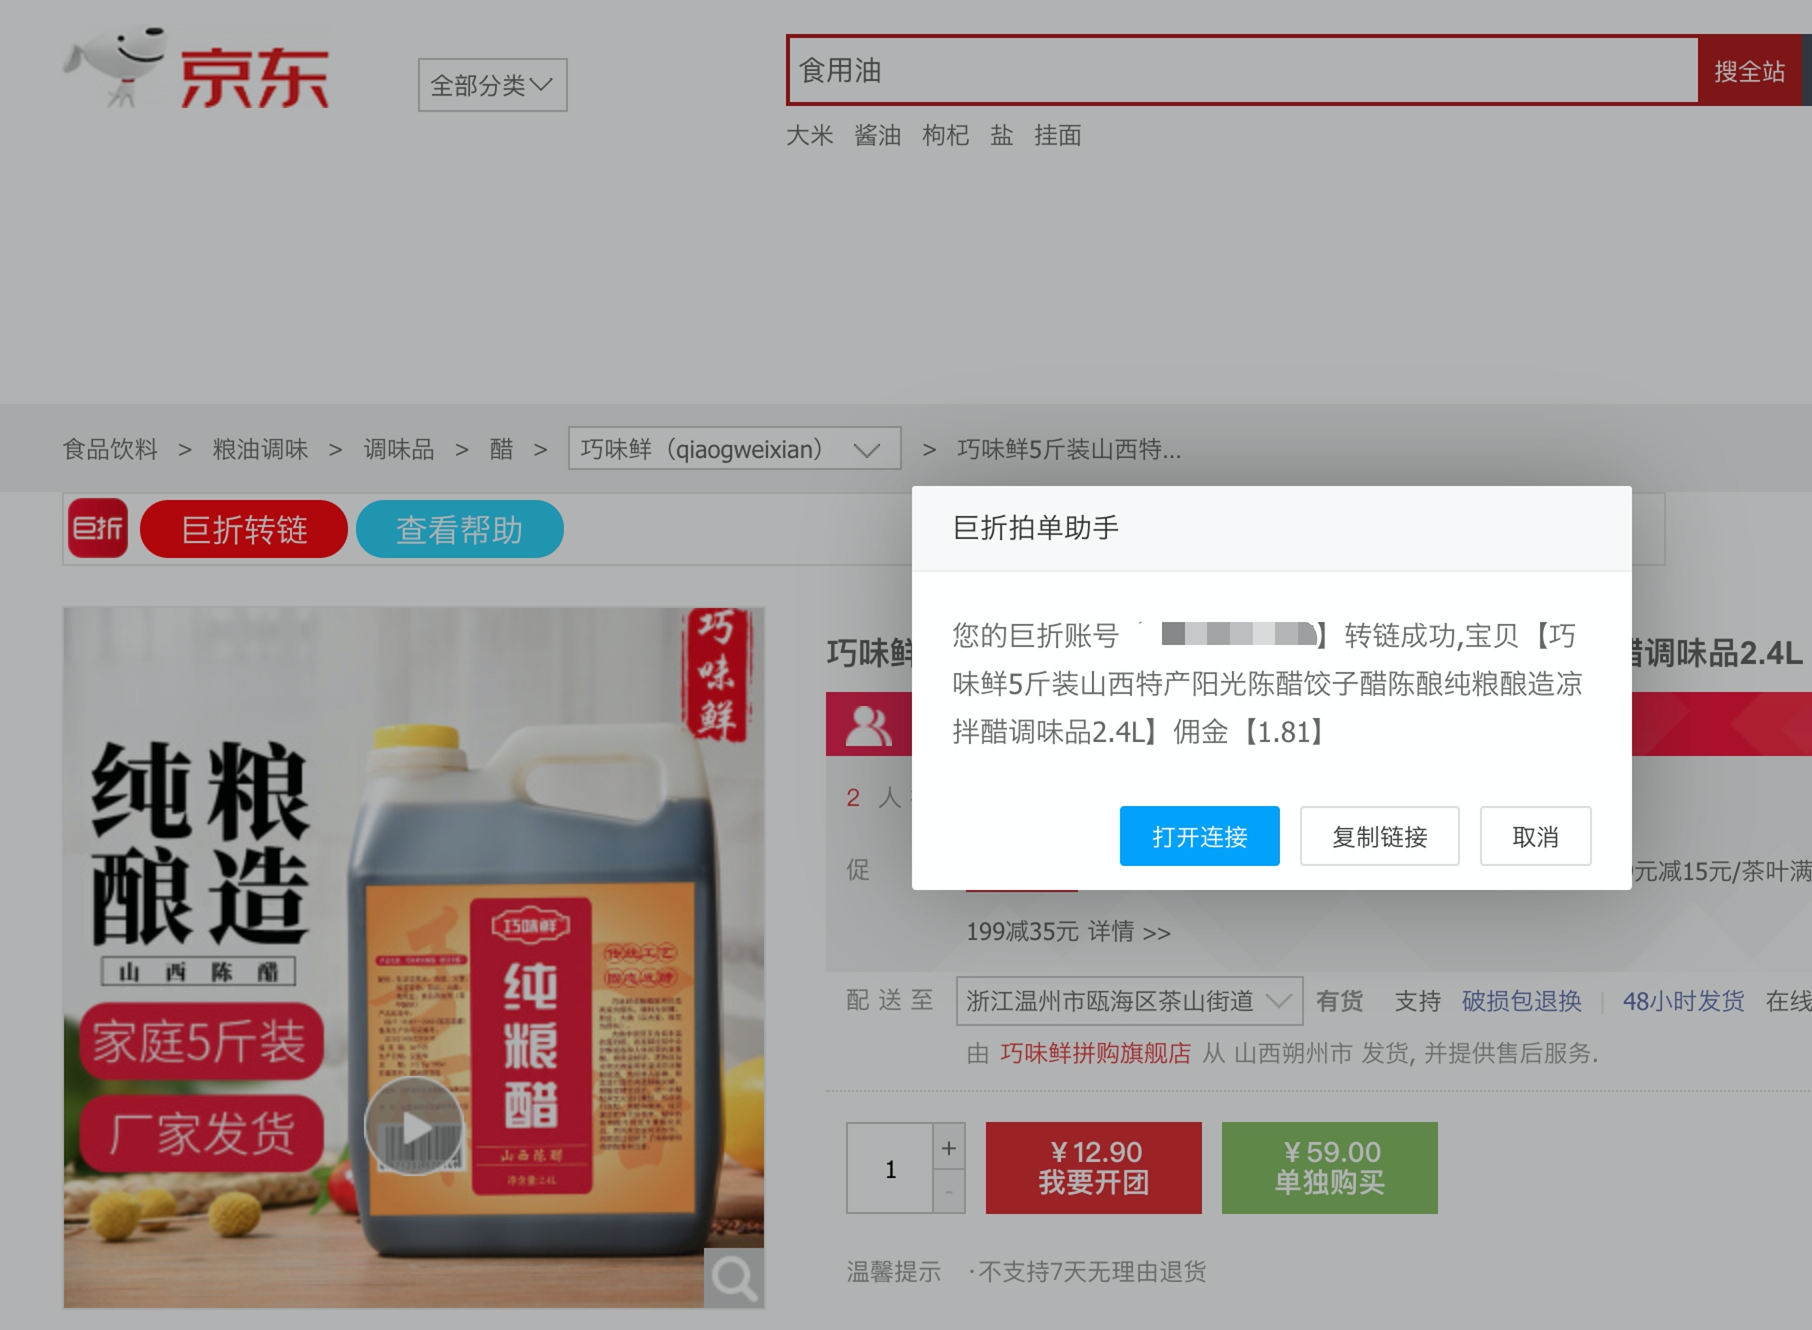Click the main vinegar product image
The height and width of the screenshot is (1330, 1812).
click(414, 957)
